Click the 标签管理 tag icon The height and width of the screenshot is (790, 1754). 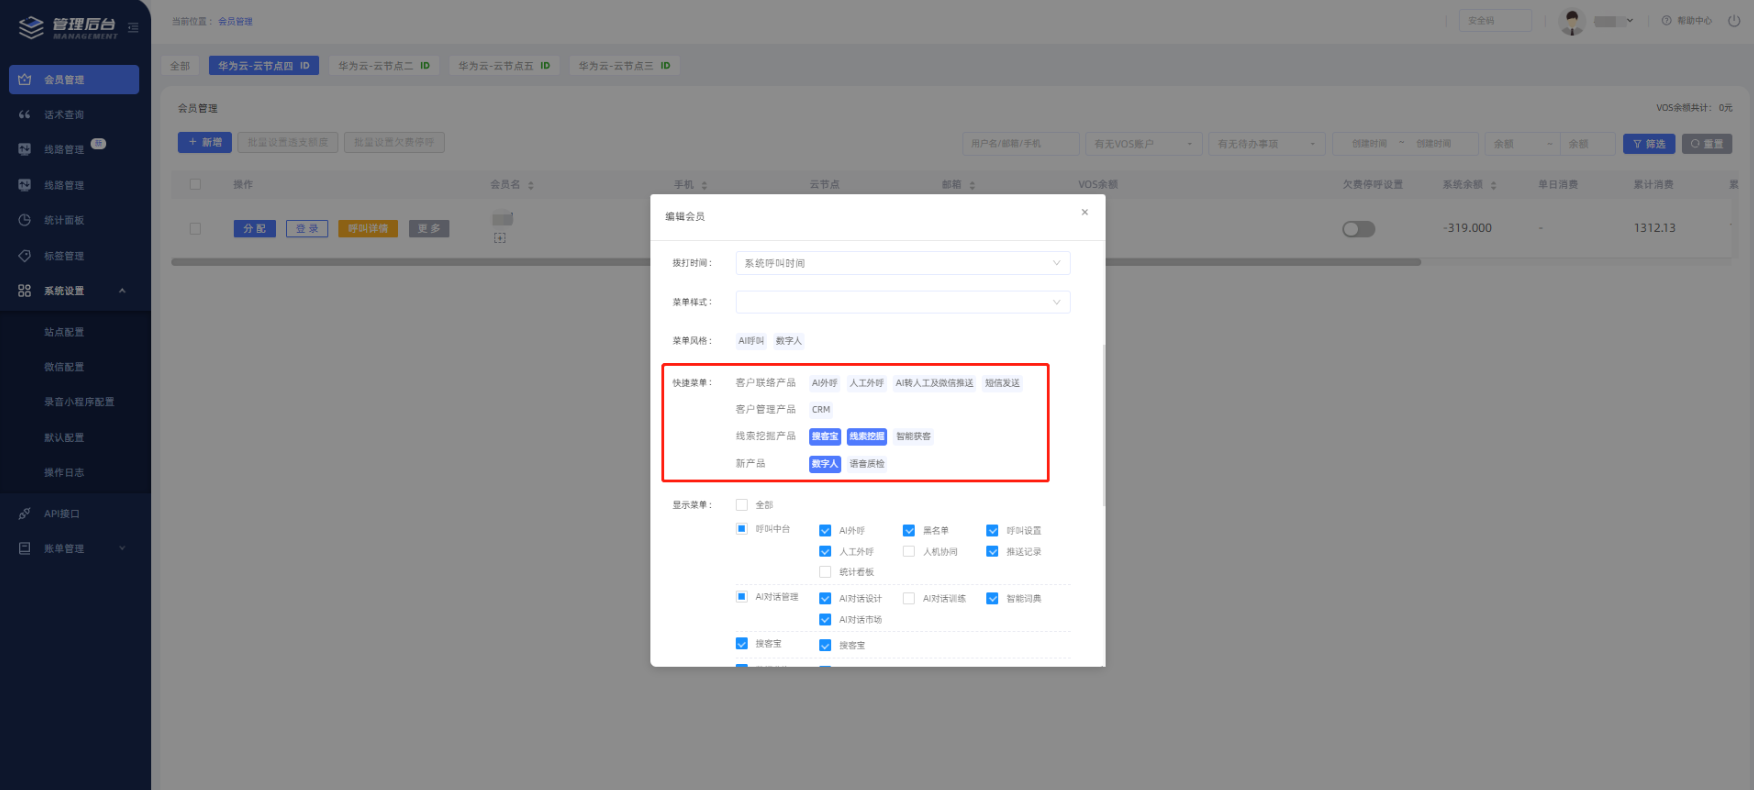pos(25,256)
